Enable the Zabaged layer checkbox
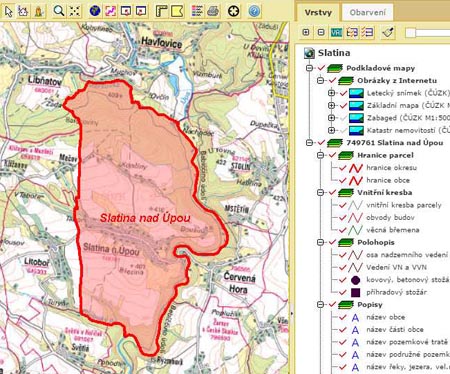This screenshot has width=450, height=374. coord(344,118)
